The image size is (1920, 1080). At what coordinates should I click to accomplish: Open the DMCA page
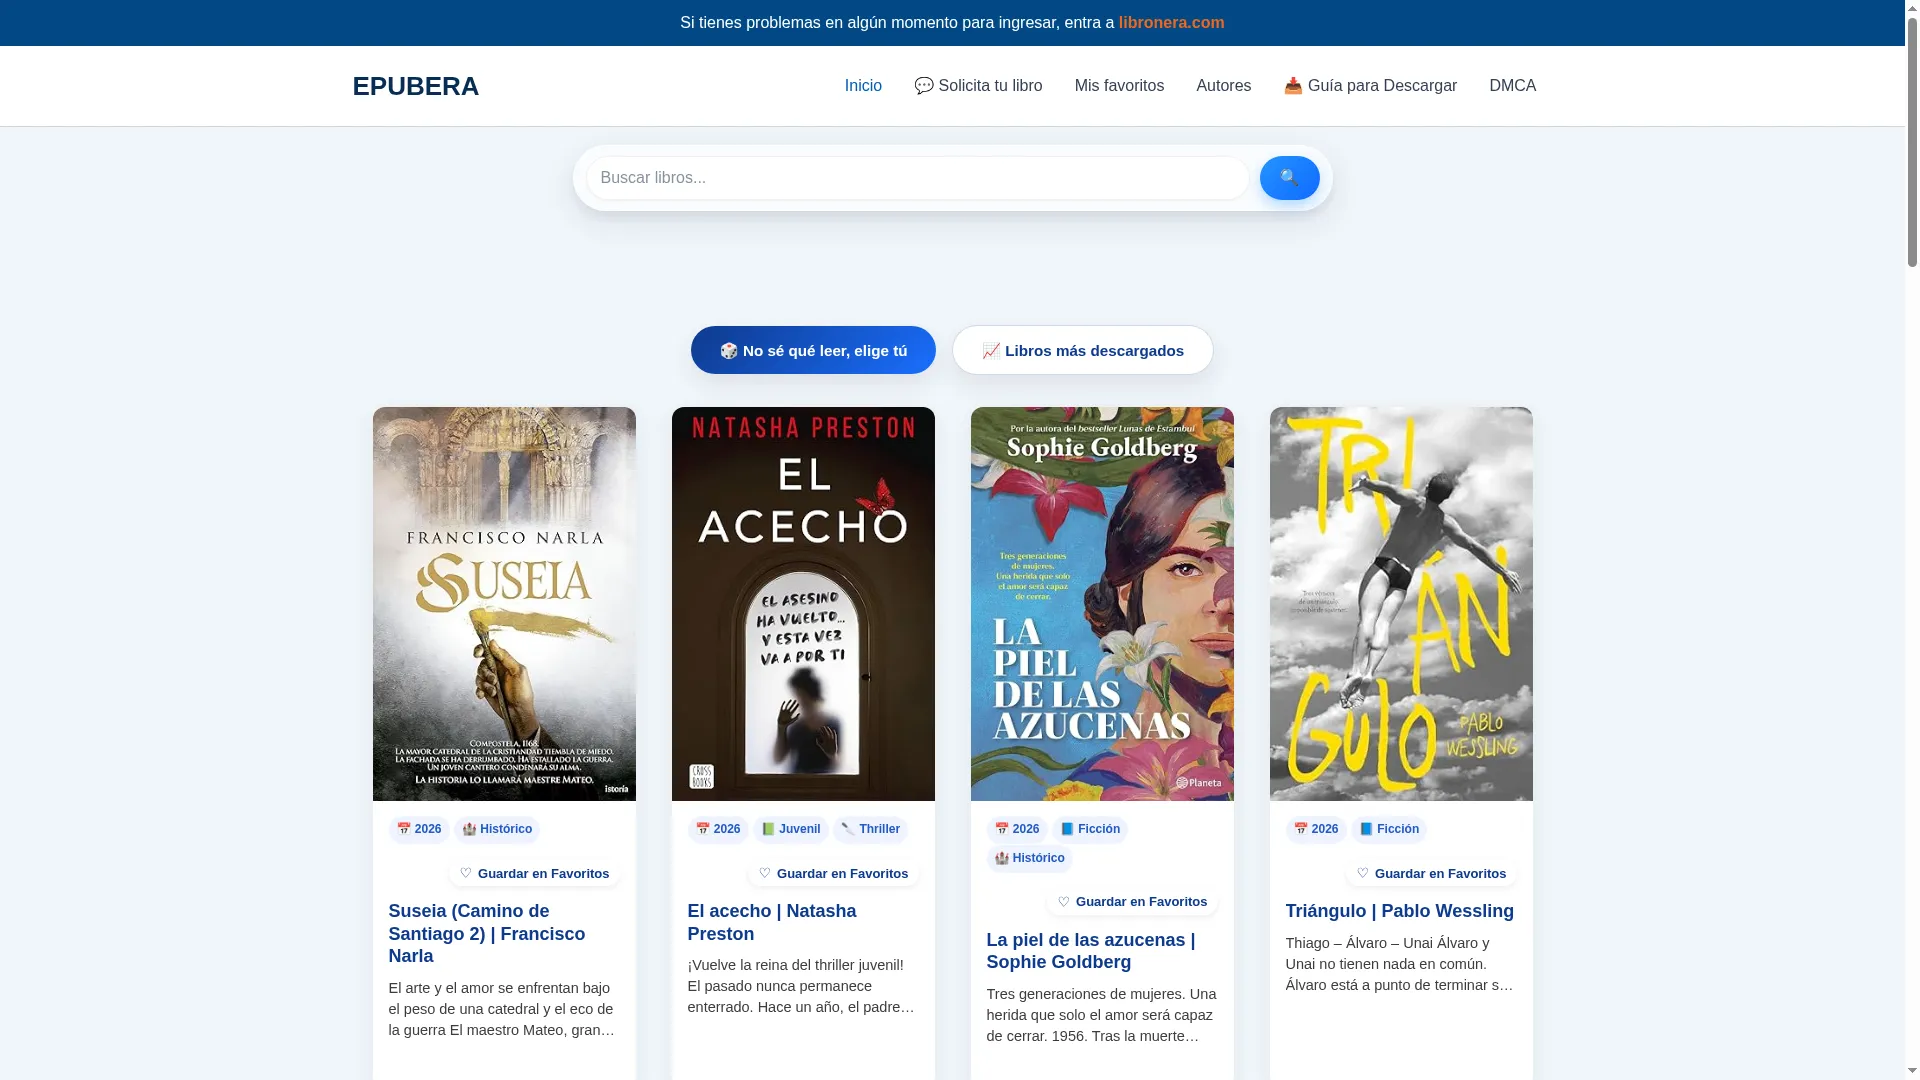(x=1512, y=86)
